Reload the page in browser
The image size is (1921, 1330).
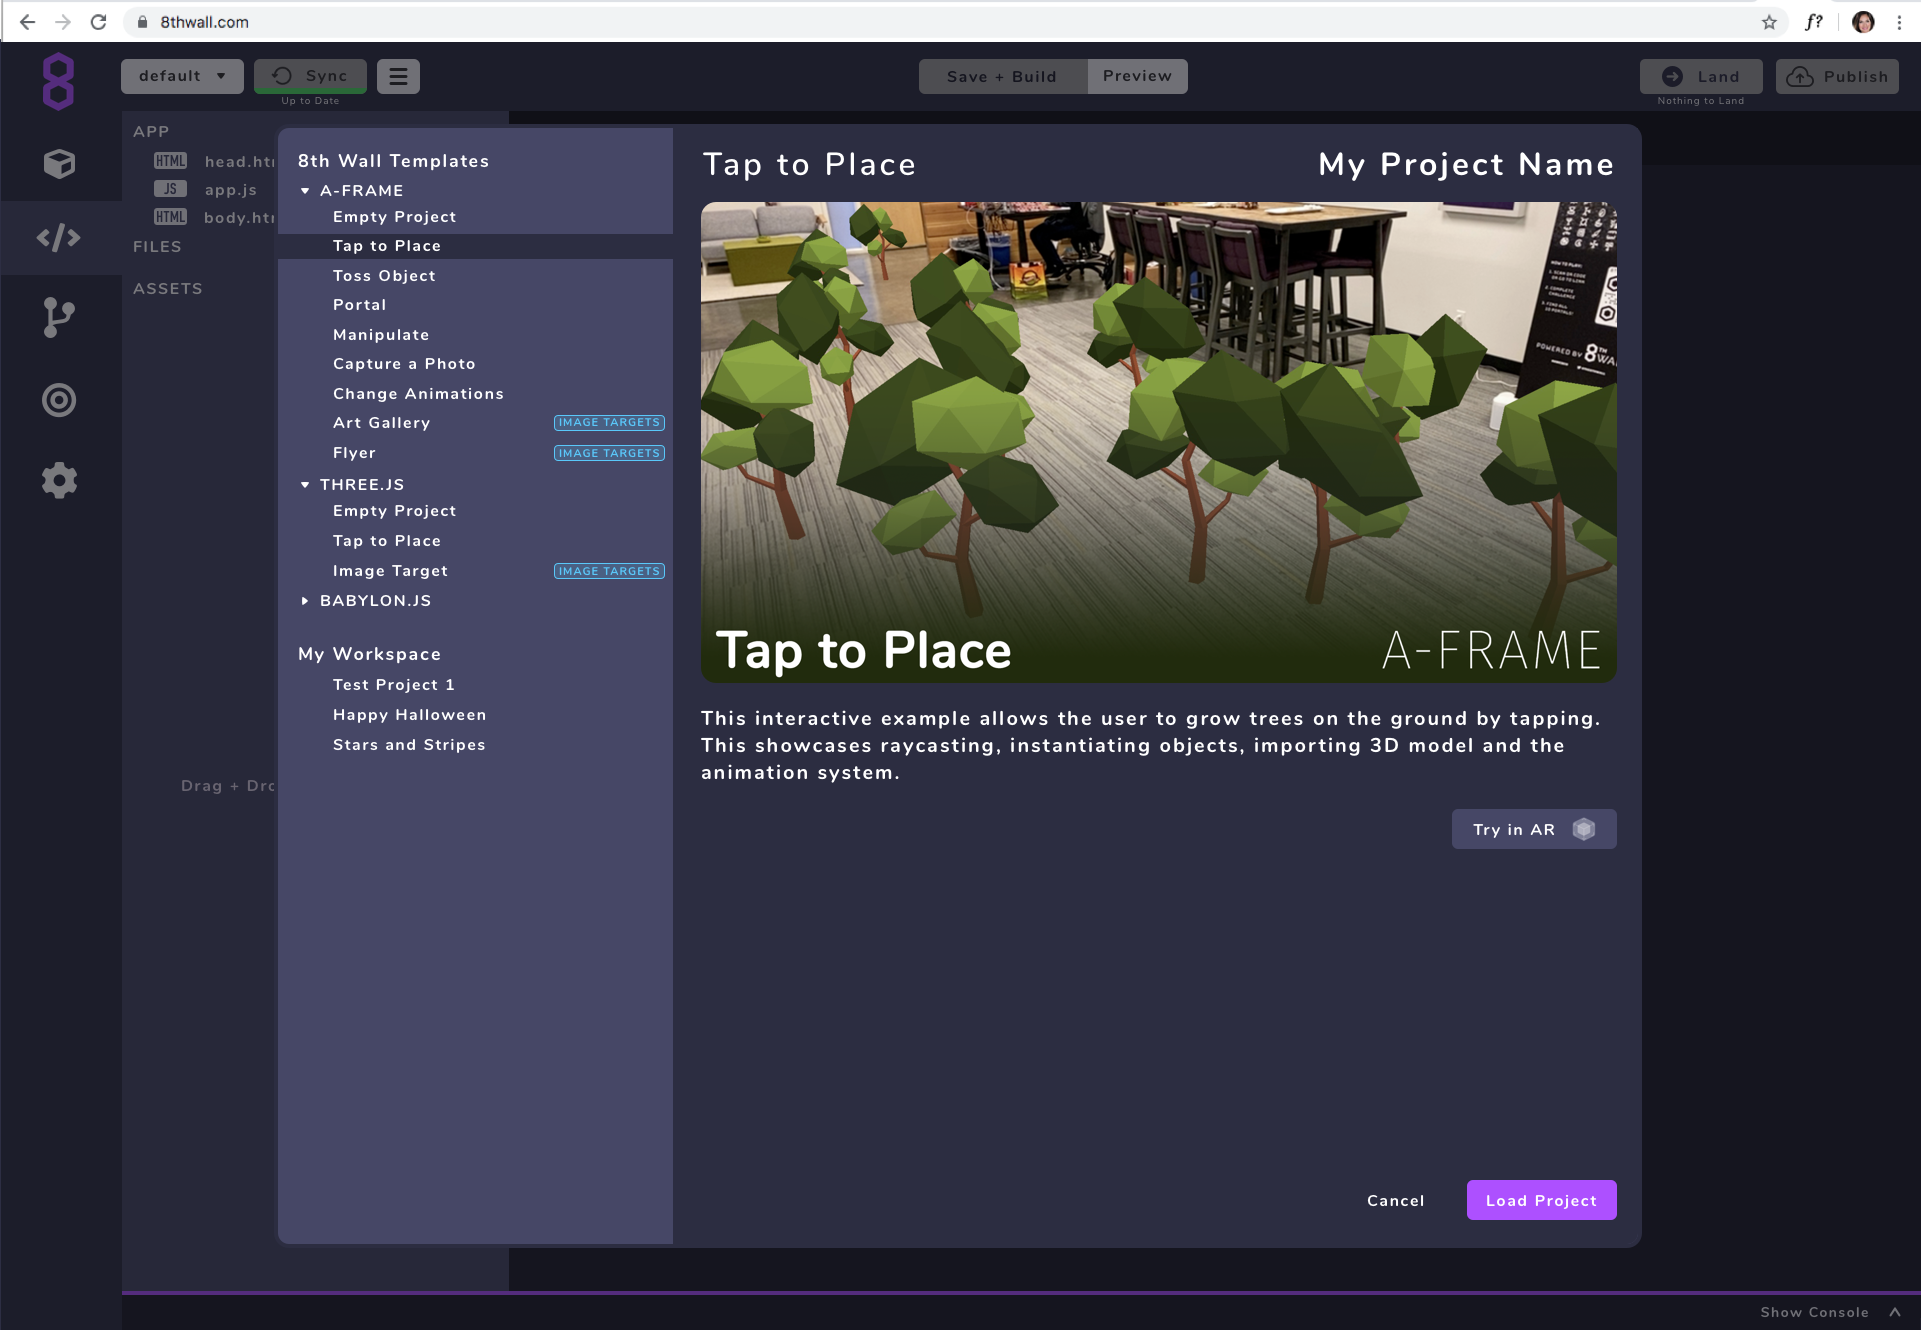pos(98,22)
